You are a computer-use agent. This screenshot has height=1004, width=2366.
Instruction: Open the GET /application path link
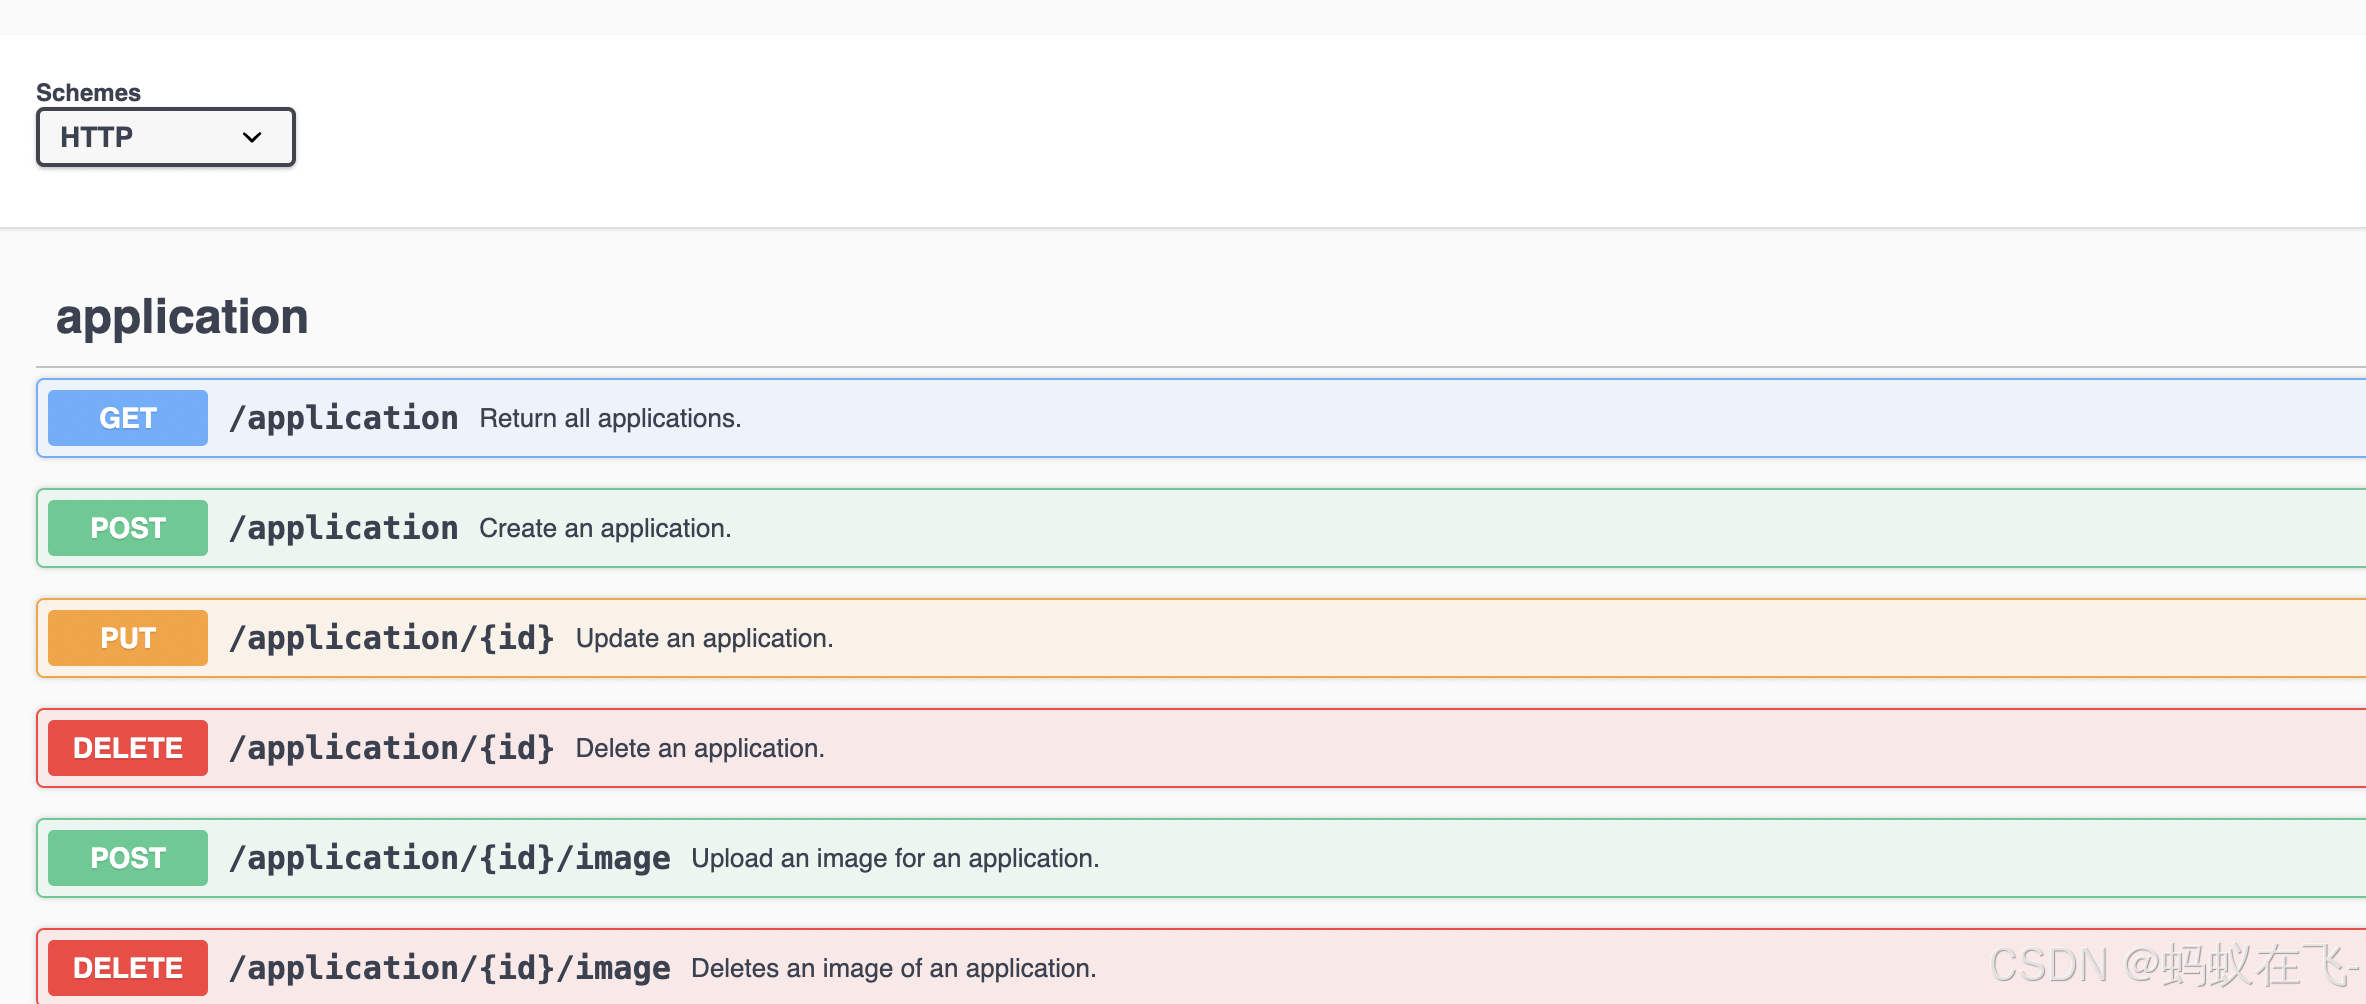click(343, 418)
